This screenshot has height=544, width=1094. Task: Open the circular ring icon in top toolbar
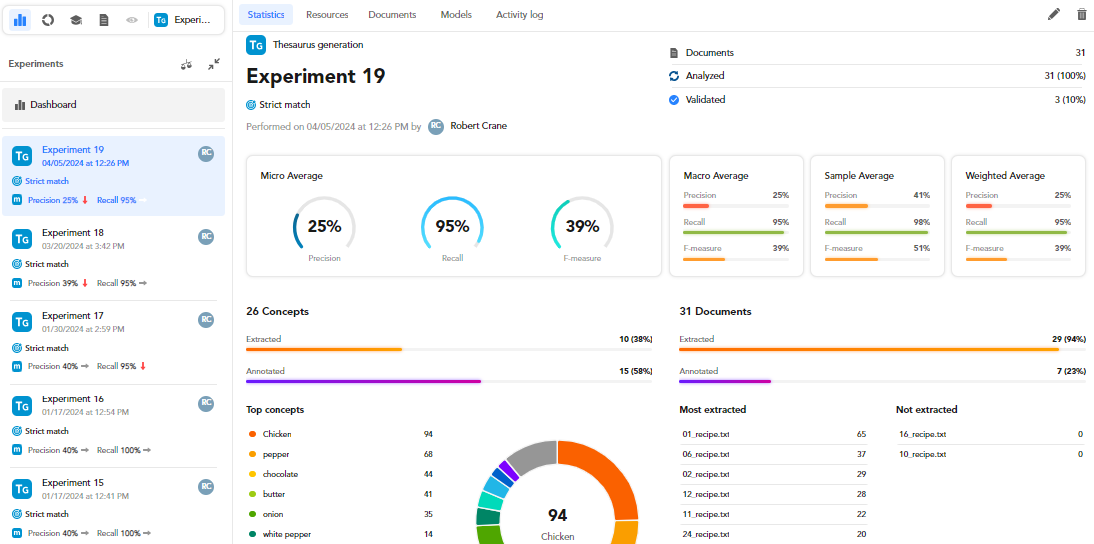tap(48, 20)
